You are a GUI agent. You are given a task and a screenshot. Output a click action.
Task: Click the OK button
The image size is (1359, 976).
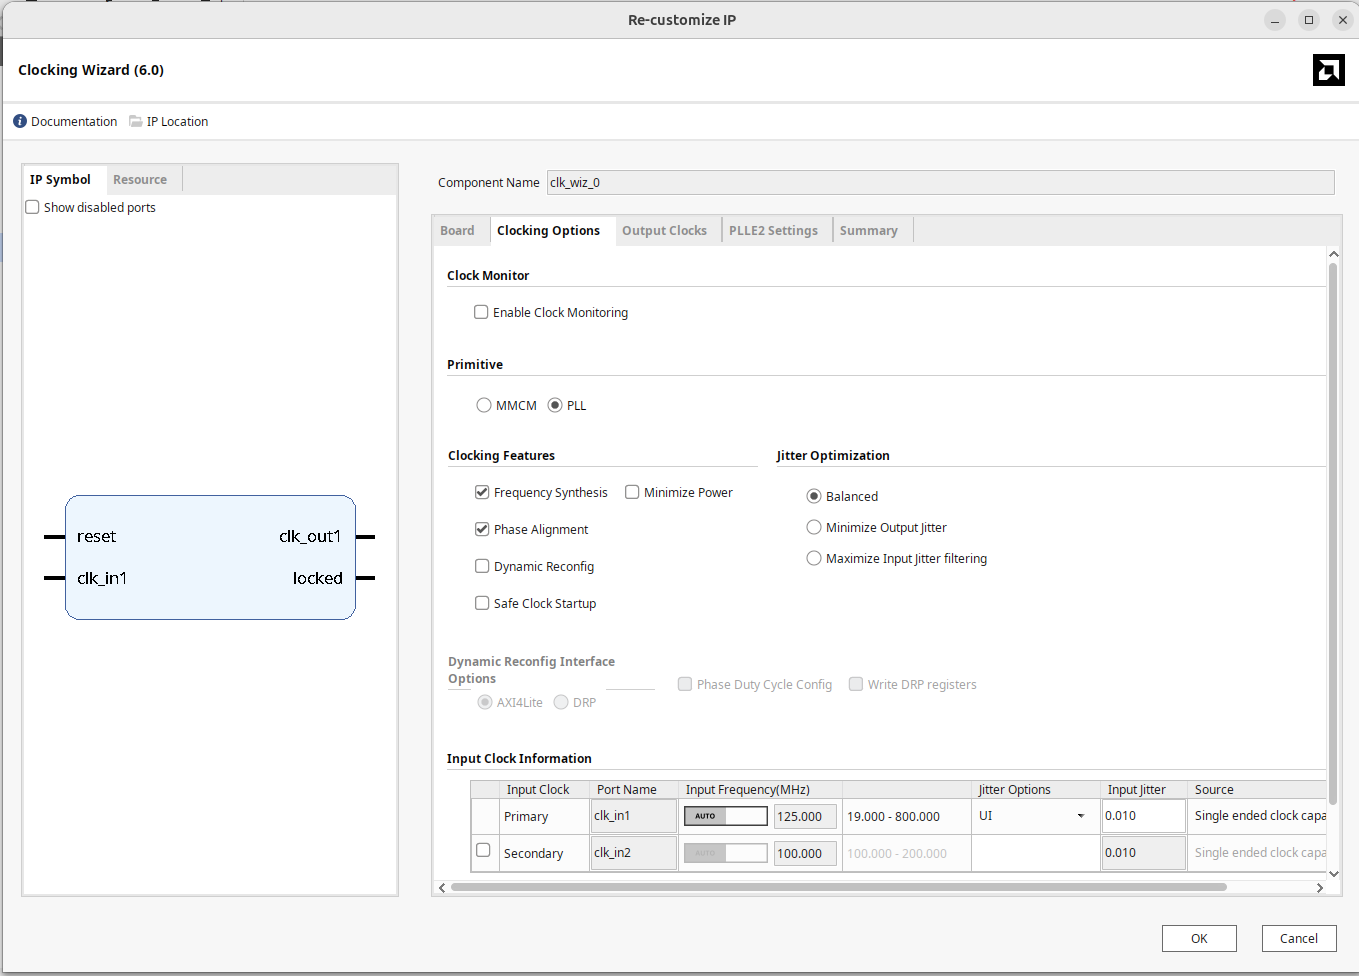[x=1199, y=938]
